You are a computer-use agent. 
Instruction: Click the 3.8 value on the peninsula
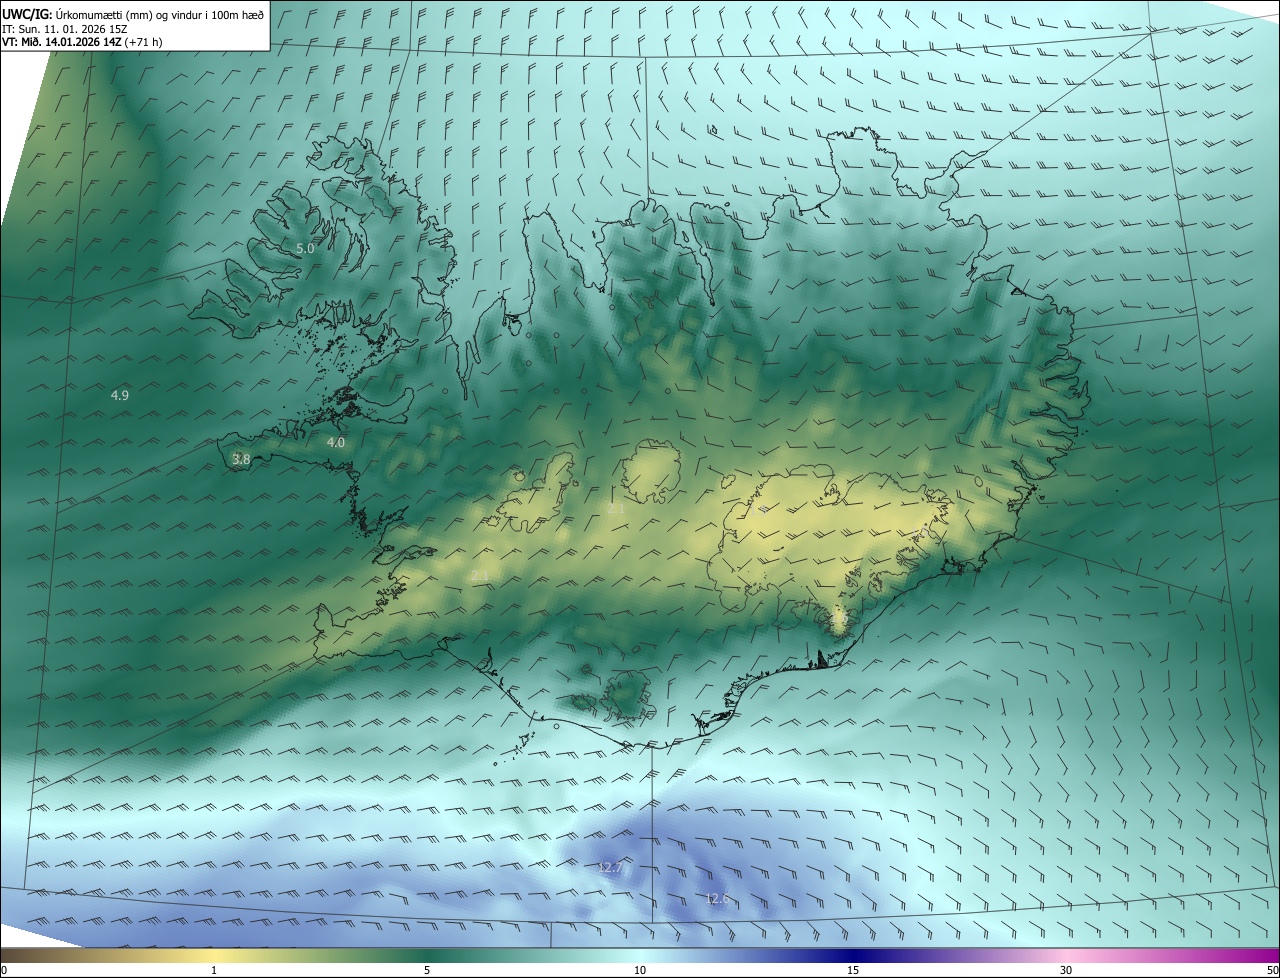pyautogui.click(x=241, y=460)
